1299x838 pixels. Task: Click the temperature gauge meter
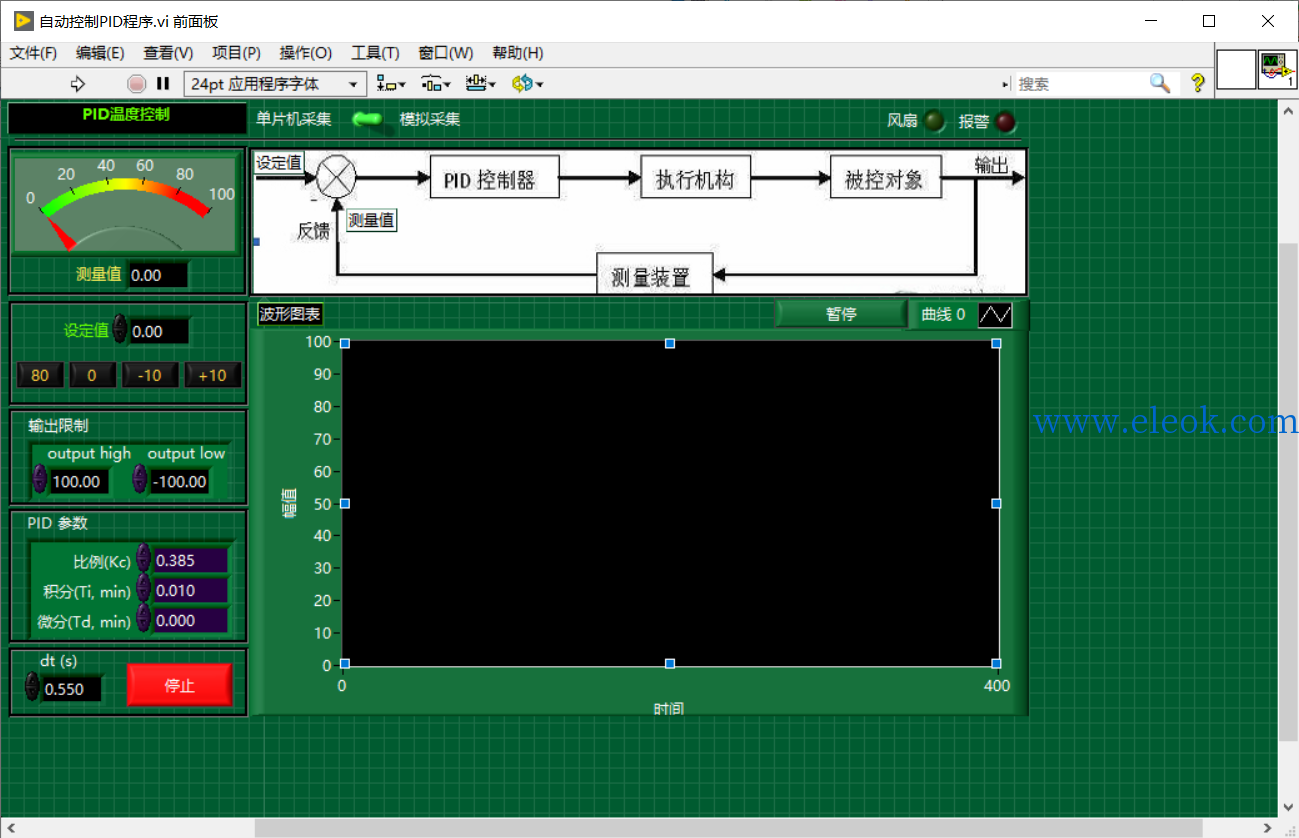(x=126, y=203)
